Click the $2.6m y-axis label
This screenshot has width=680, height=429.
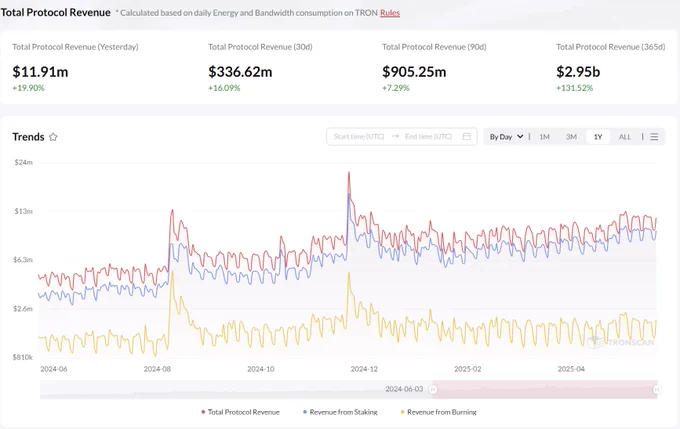pos(23,309)
